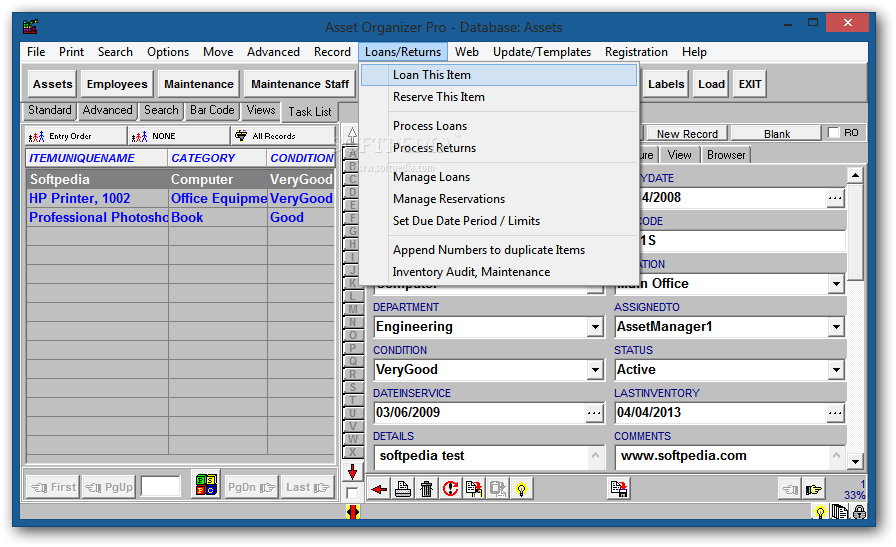Click the trash can delete icon
Viewport: 896px width, 547px height.
pyautogui.click(x=426, y=489)
